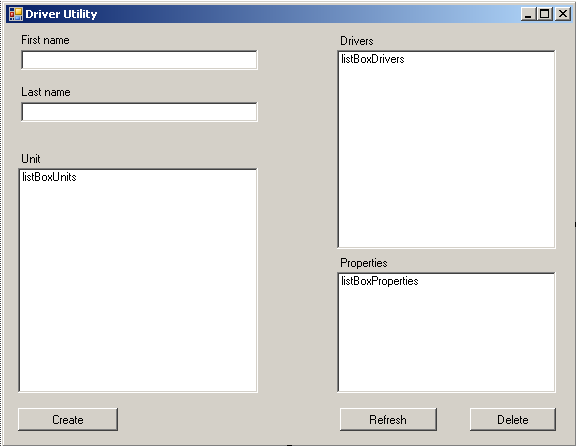Click the Properties label
The width and height of the screenshot is (576, 446).
(364, 263)
